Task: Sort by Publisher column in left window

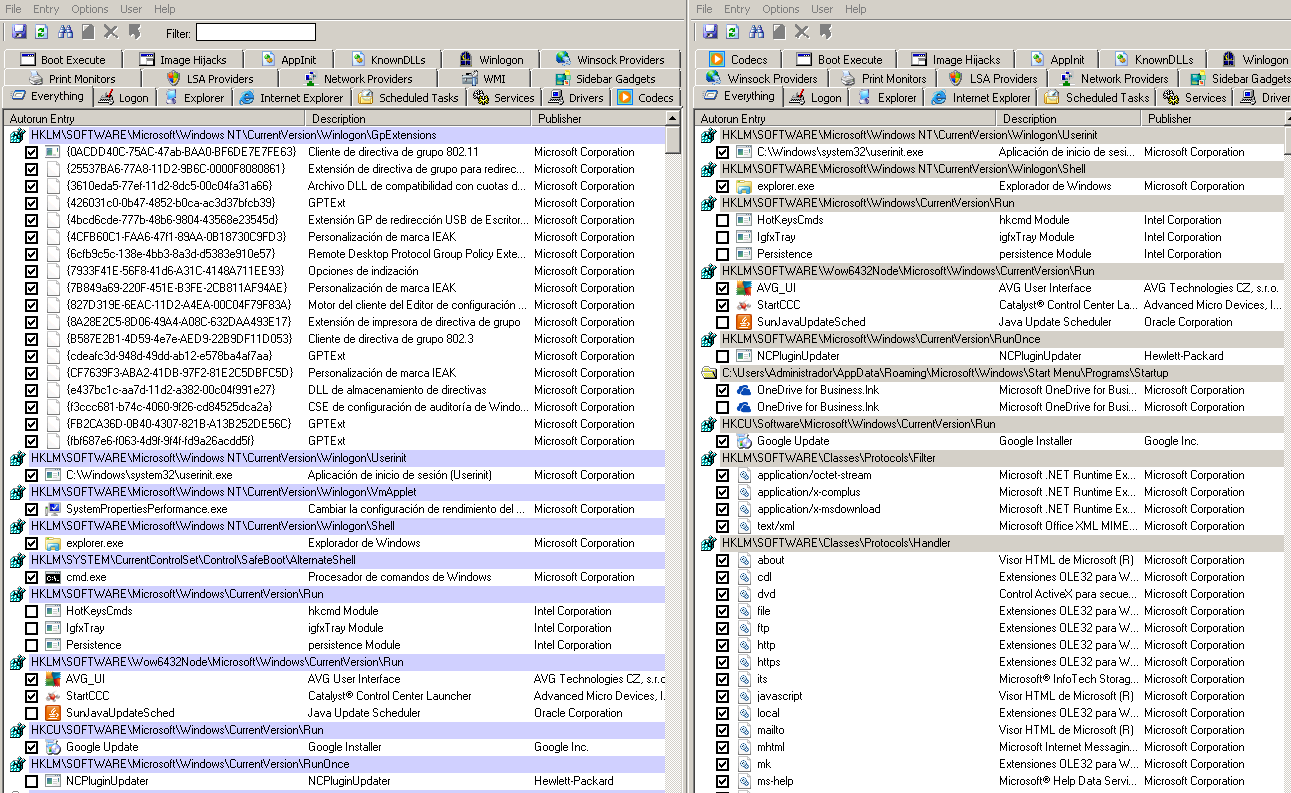Action: (597, 119)
